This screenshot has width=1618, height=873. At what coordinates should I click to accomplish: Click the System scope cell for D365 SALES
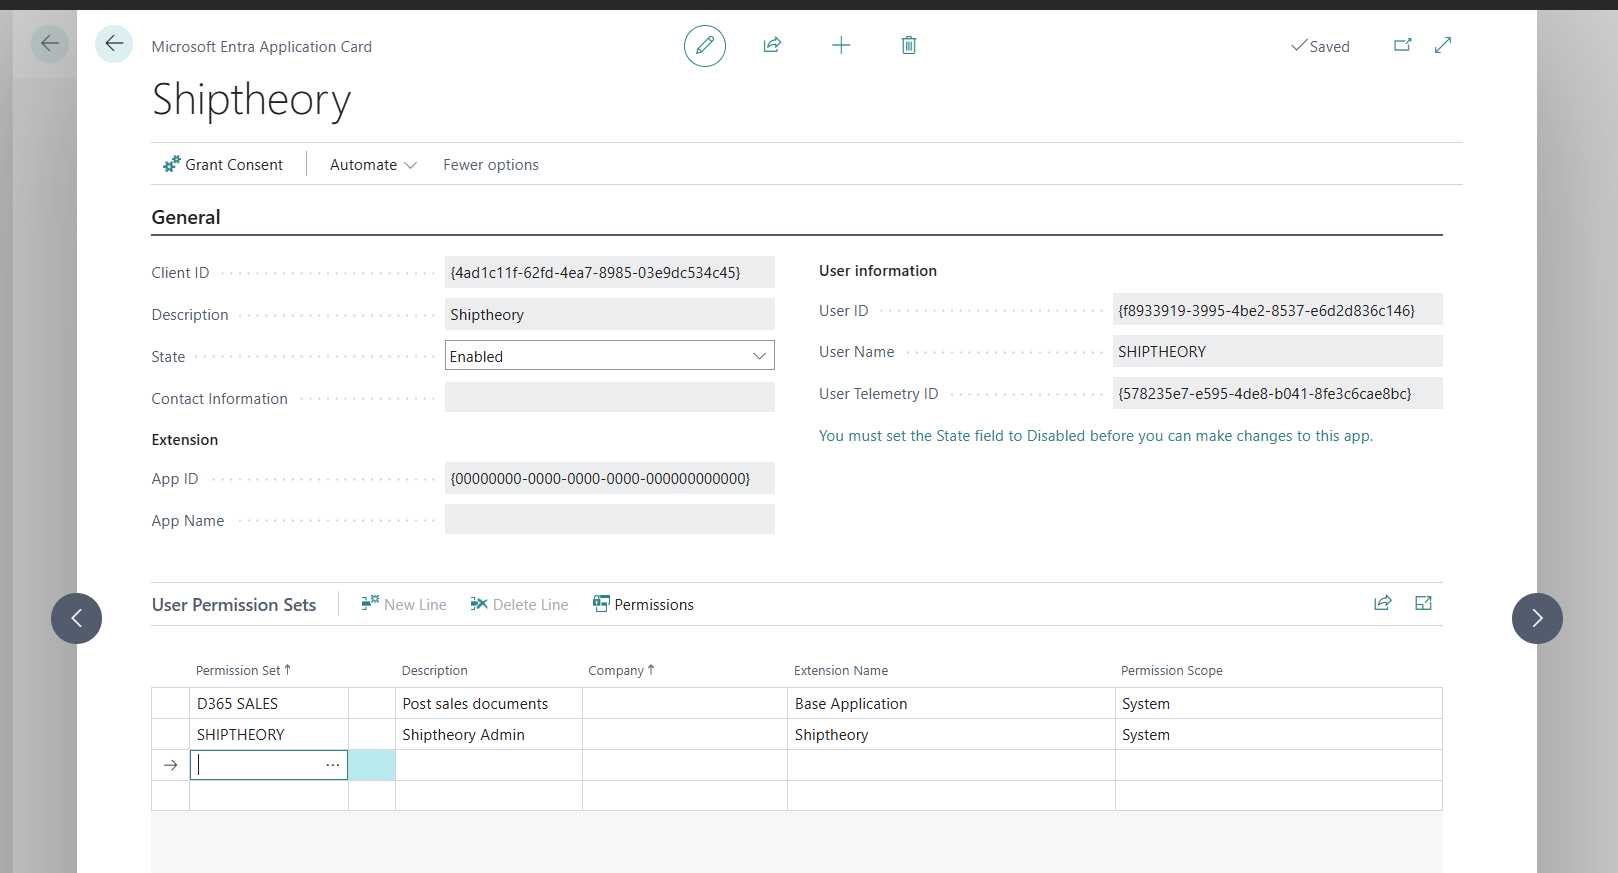(1279, 703)
